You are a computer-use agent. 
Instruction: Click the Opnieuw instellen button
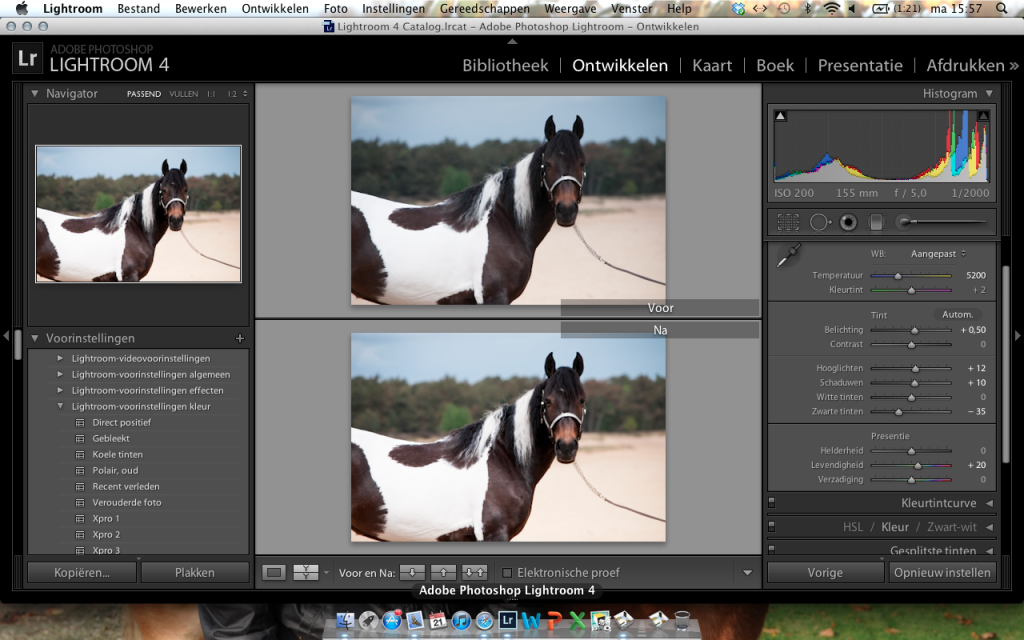coord(942,573)
